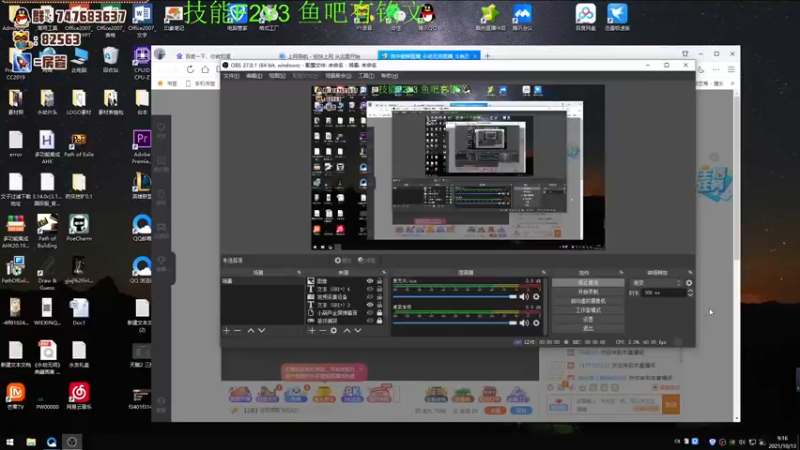Open Xunlei desktop icon at top right

(x=617, y=17)
